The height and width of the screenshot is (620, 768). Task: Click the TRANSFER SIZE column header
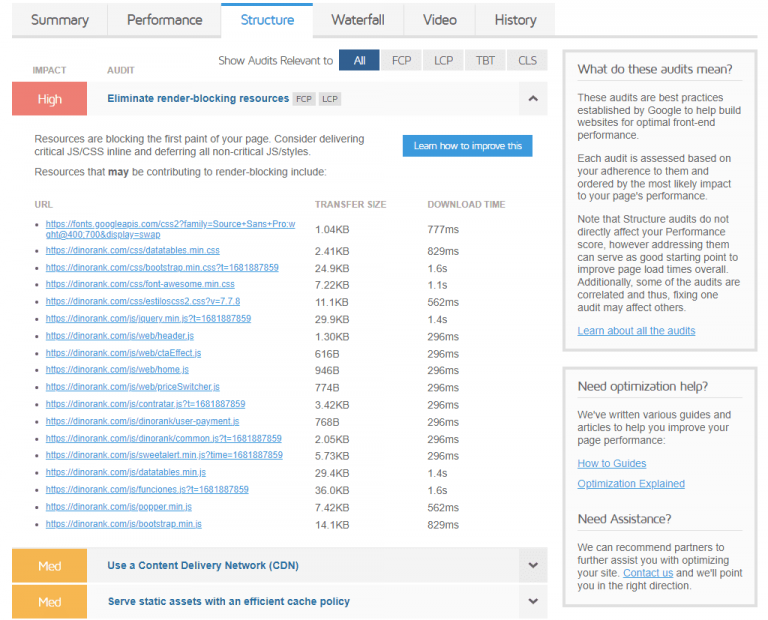351,205
